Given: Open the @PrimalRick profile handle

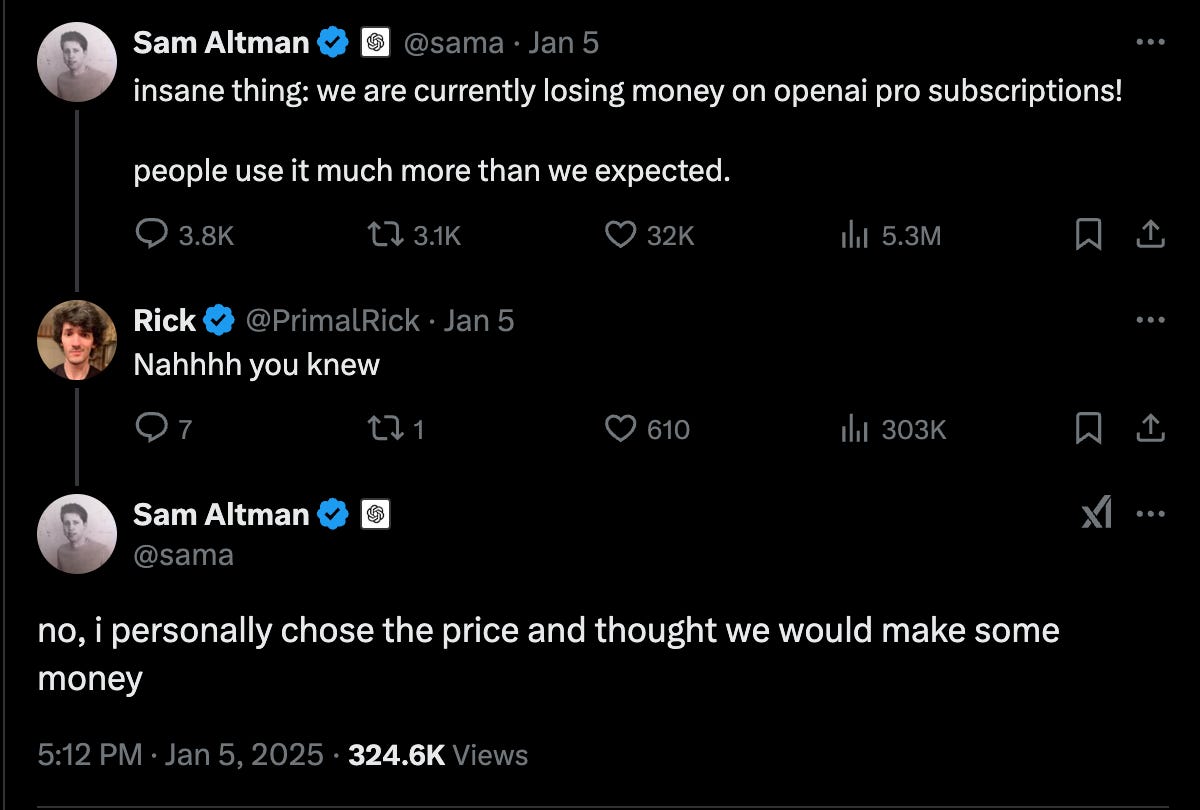Looking at the screenshot, I should tap(332, 320).
